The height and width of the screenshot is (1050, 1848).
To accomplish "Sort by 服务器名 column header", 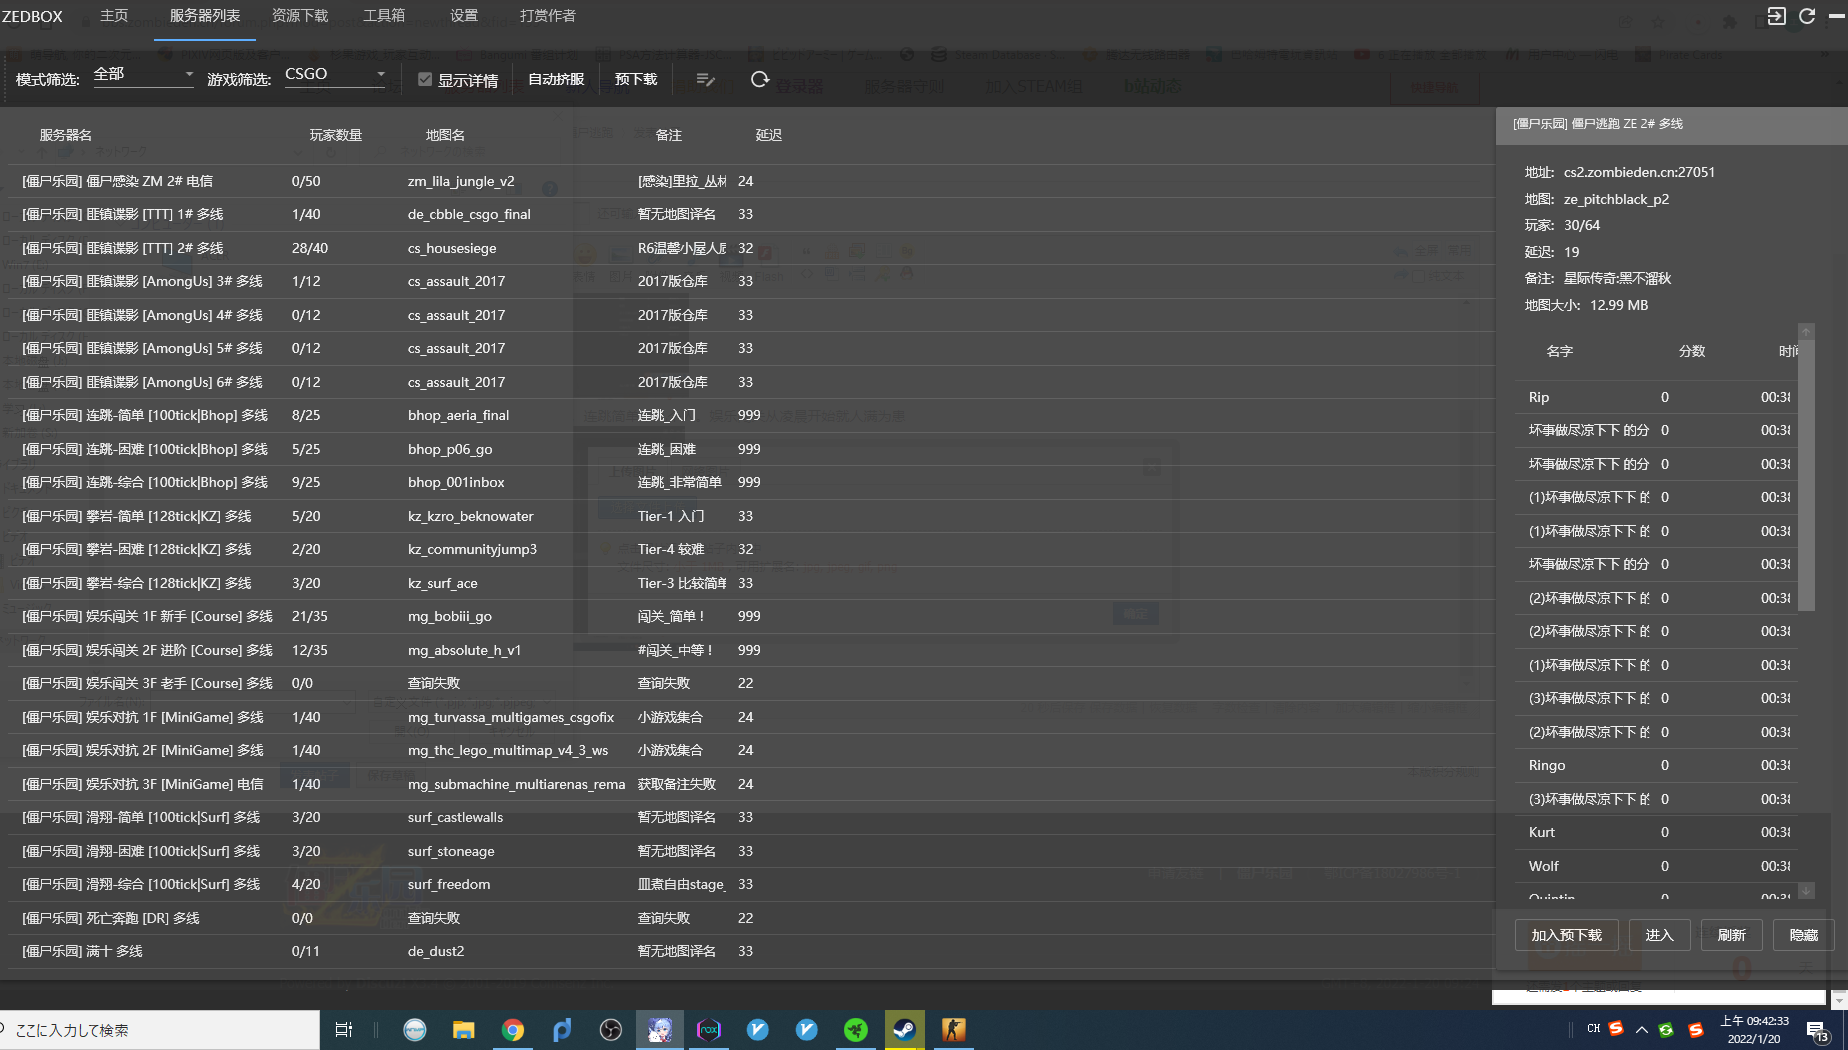I will coord(66,135).
